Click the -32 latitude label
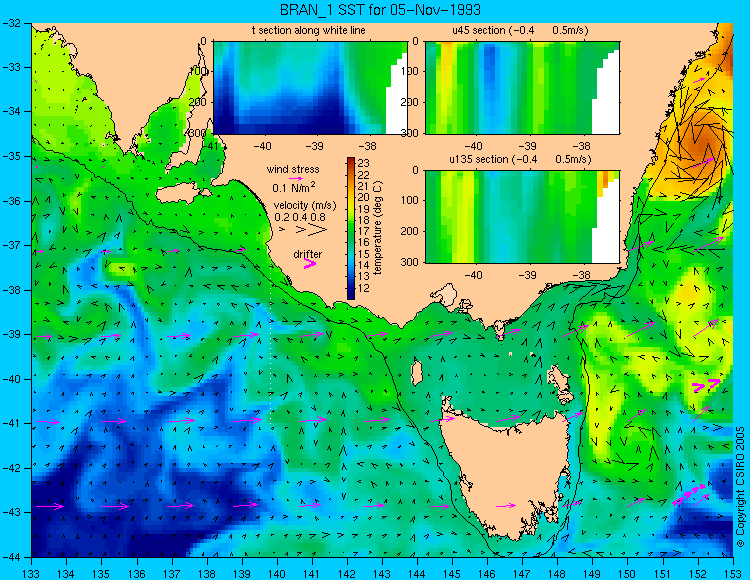Viewport: 750px width, 580px height. pyautogui.click(x=13, y=22)
